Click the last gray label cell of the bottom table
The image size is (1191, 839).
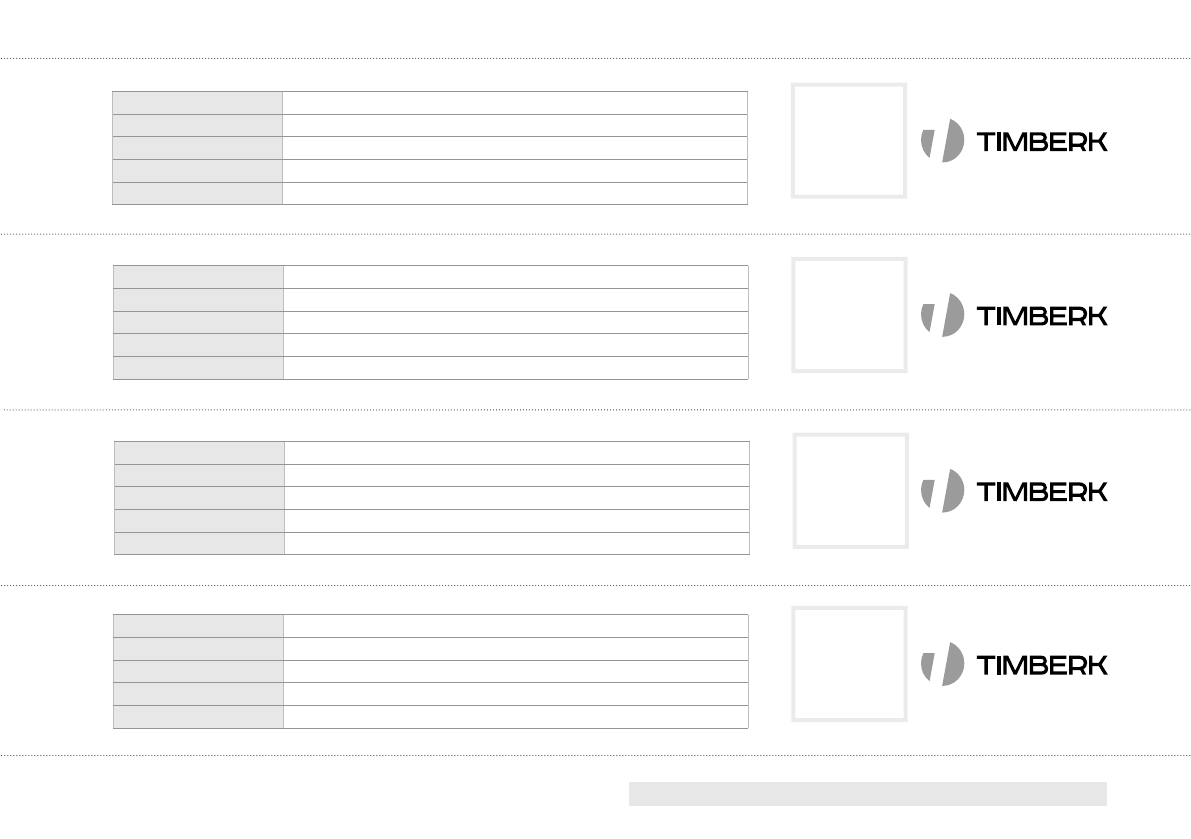coord(198,717)
